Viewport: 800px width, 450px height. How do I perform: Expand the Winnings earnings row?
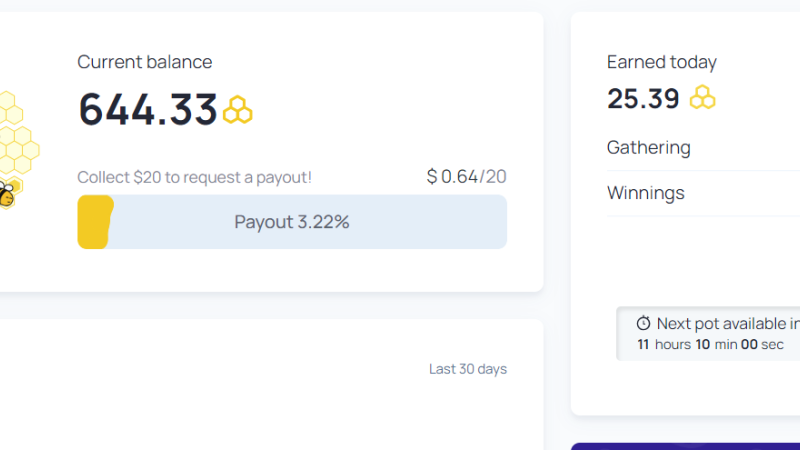click(646, 193)
